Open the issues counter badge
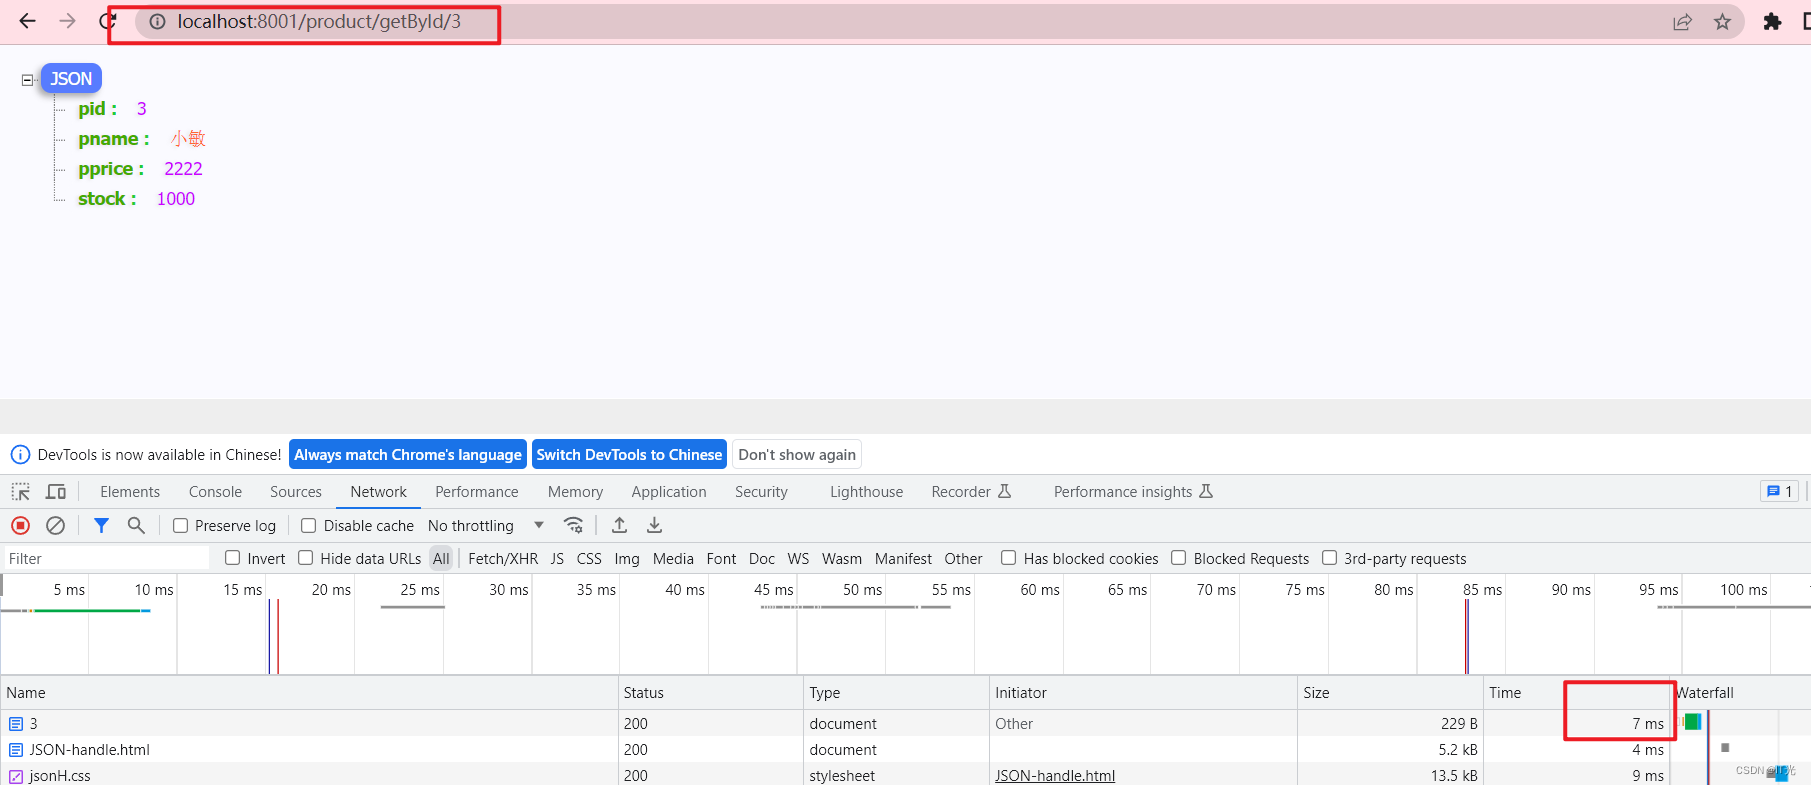This screenshot has width=1811, height=785. point(1780,491)
